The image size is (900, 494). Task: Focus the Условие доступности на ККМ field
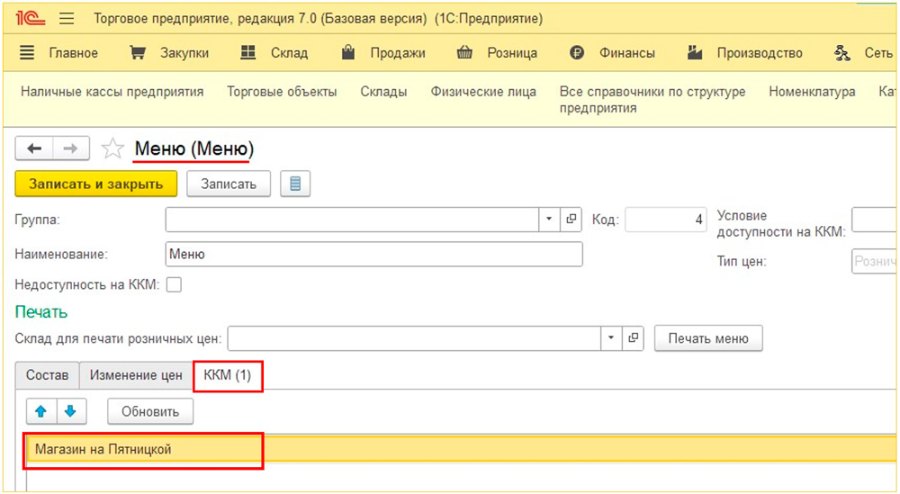(x=875, y=219)
